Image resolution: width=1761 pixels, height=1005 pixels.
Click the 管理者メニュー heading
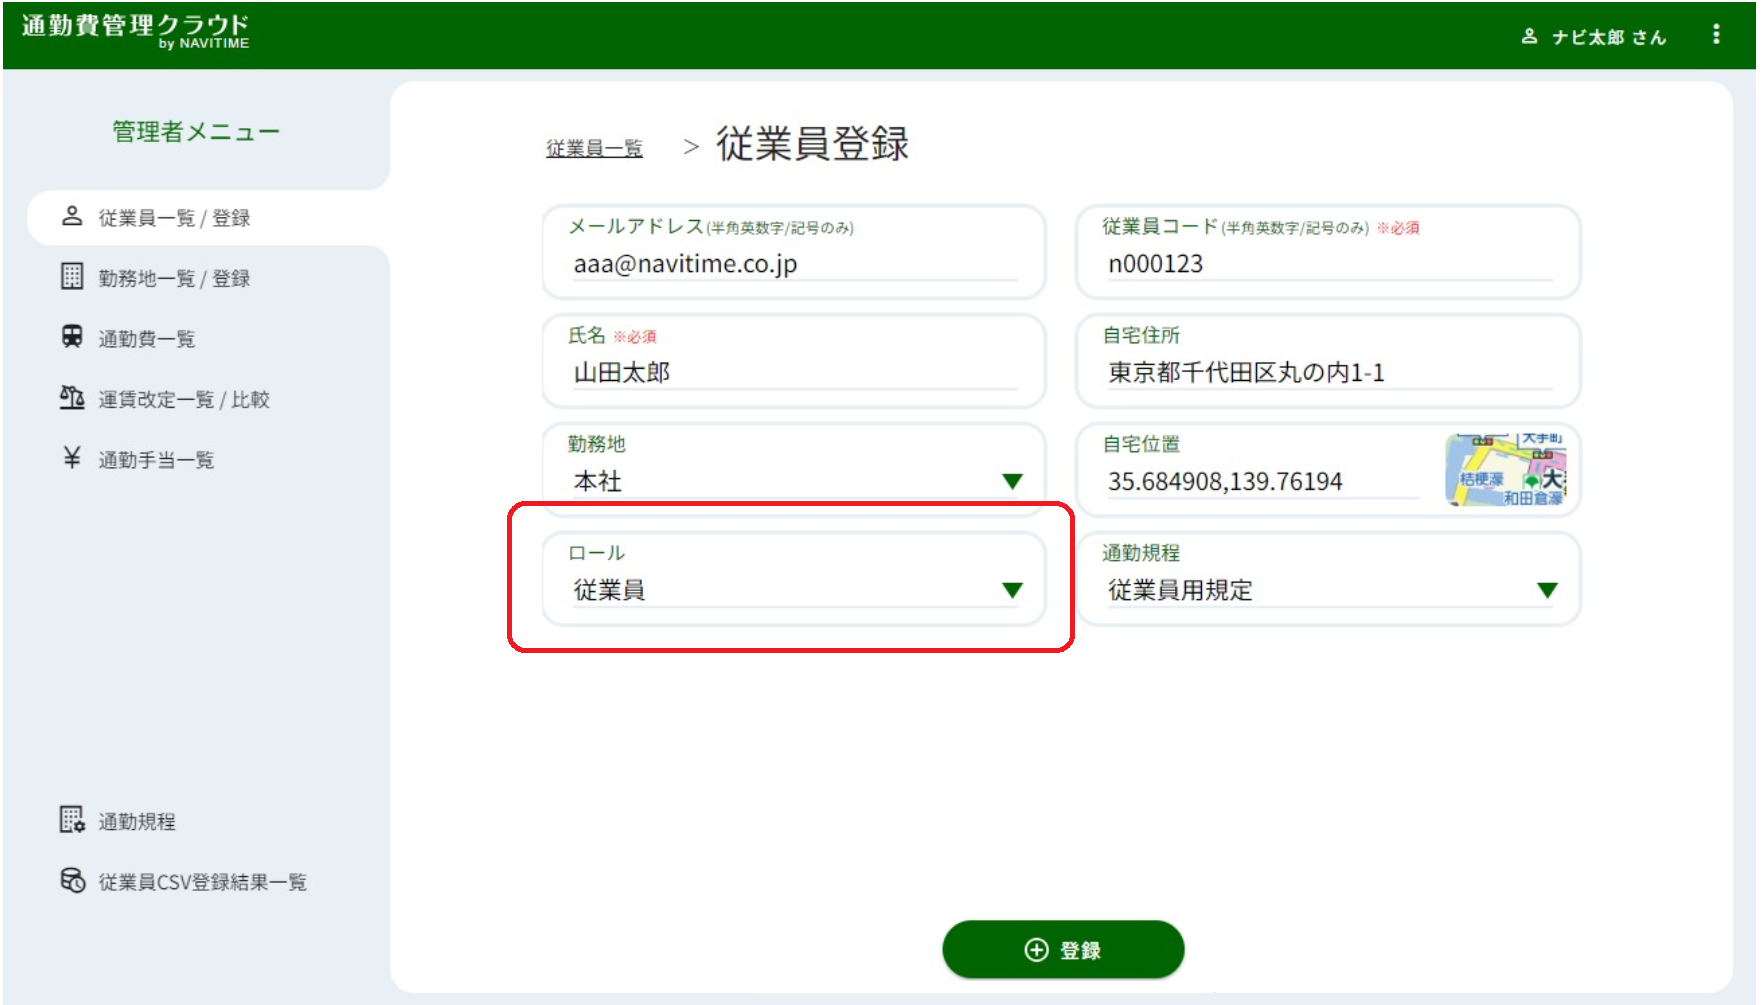tap(196, 131)
